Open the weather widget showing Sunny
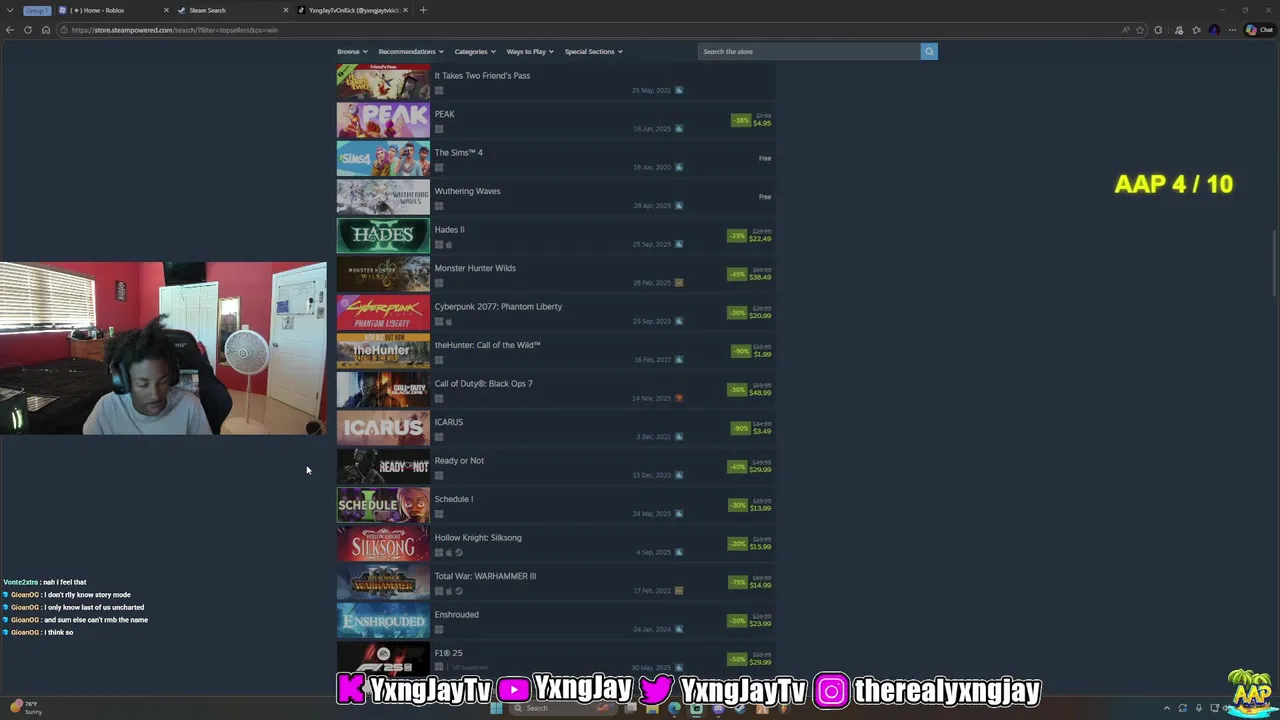Image resolution: width=1280 pixels, height=720 pixels. click(24, 708)
